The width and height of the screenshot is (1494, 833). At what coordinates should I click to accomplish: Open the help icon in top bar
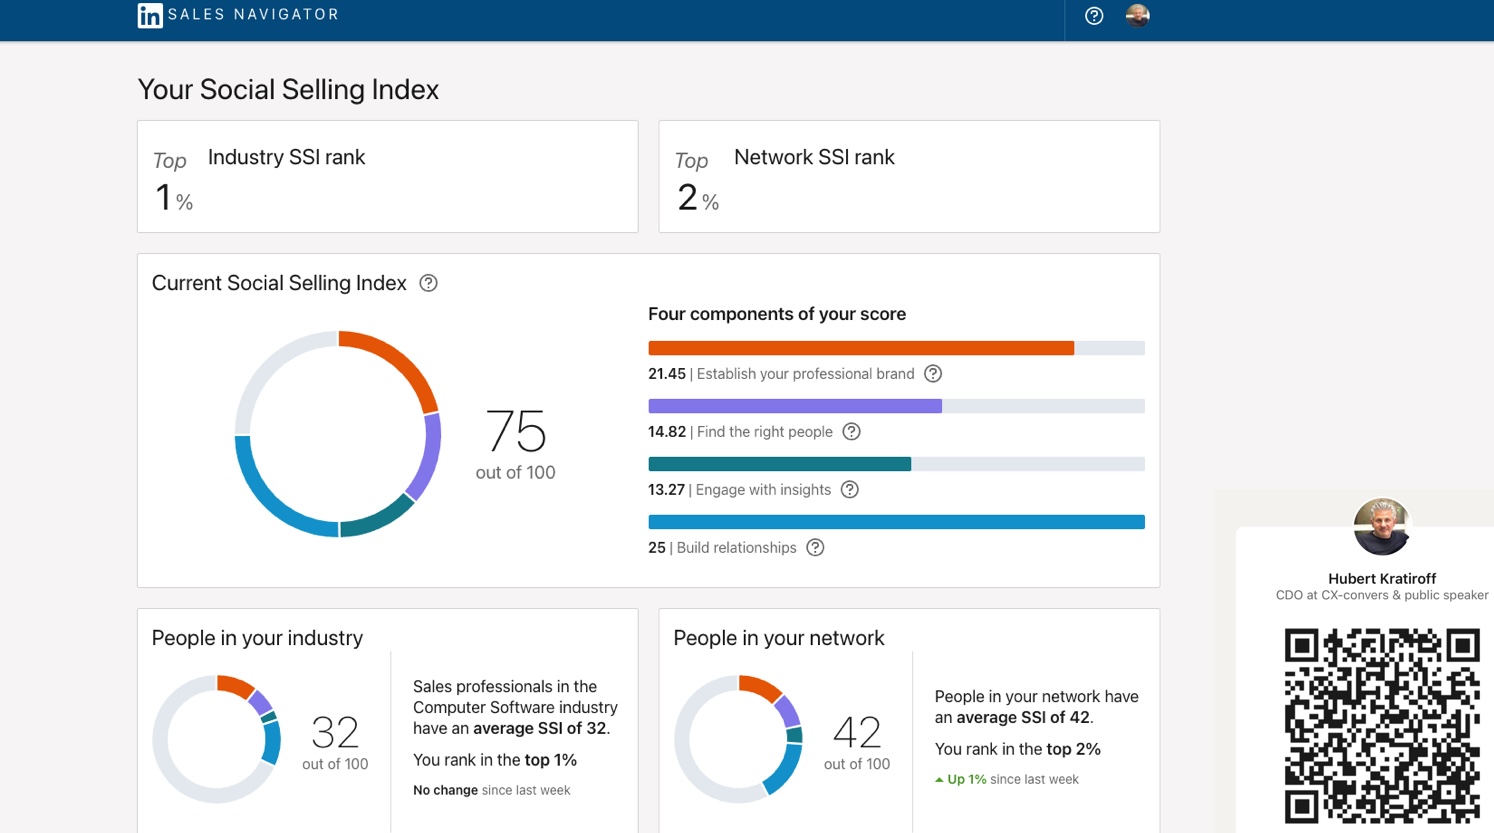tap(1094, 15)
